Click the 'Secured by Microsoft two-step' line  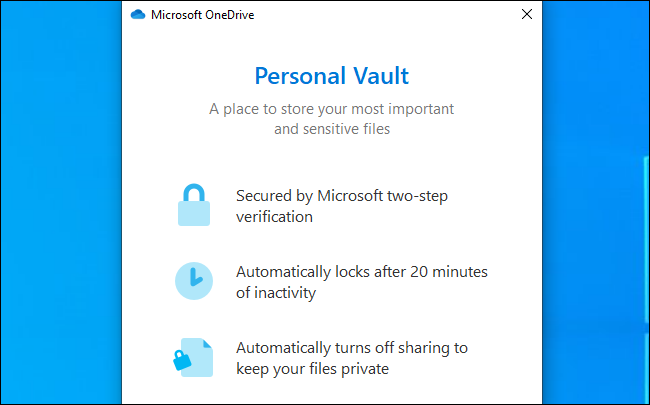[x=342, y=195]
